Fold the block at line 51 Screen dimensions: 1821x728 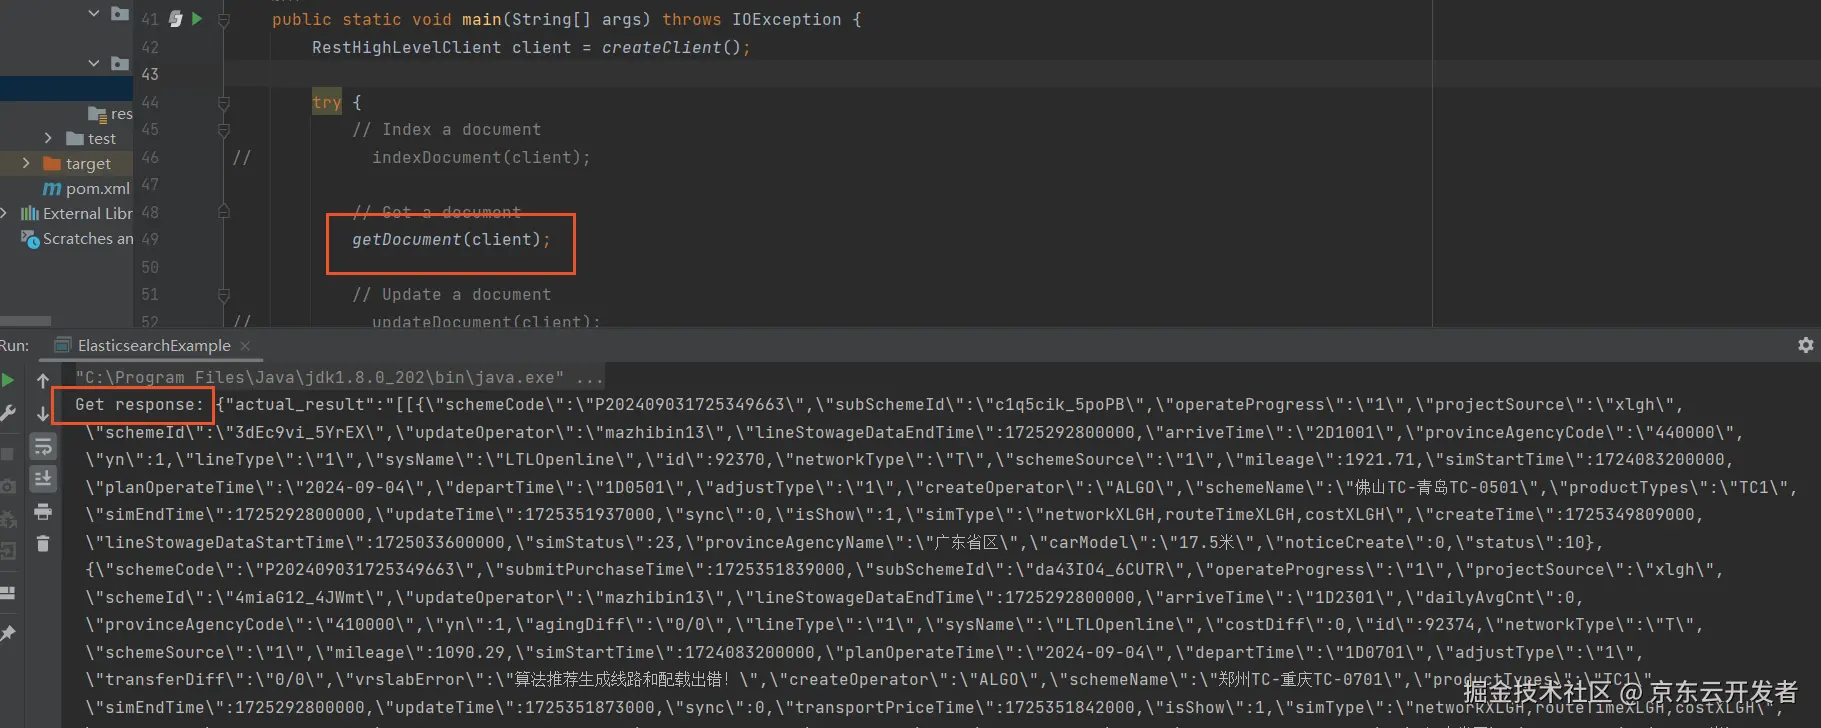(224, 295)
